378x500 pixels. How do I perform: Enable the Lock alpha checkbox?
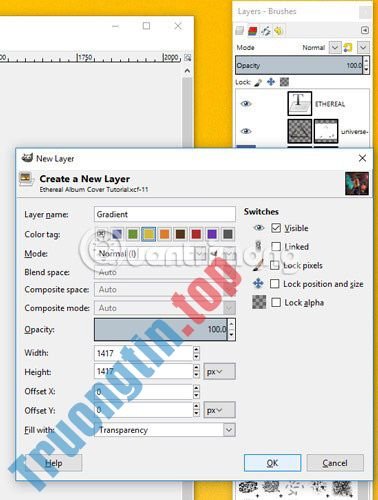276,303
